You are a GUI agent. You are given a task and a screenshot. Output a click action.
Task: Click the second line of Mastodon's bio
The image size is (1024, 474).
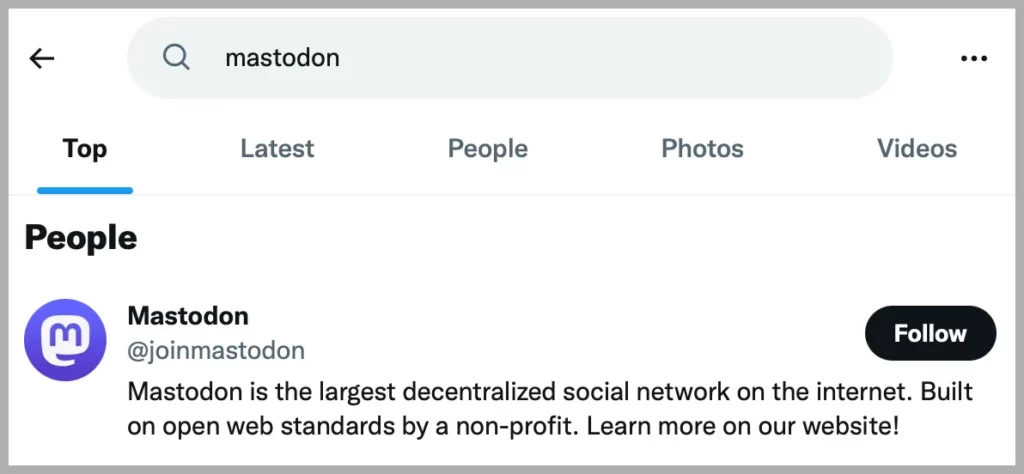(x=513, y=426)
